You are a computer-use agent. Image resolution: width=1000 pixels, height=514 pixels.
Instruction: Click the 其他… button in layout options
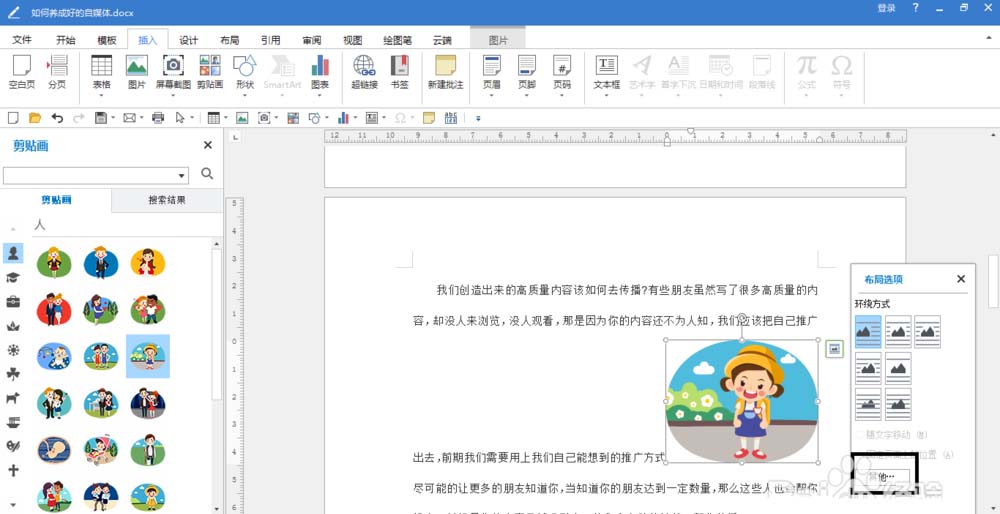tap(880, 476)
